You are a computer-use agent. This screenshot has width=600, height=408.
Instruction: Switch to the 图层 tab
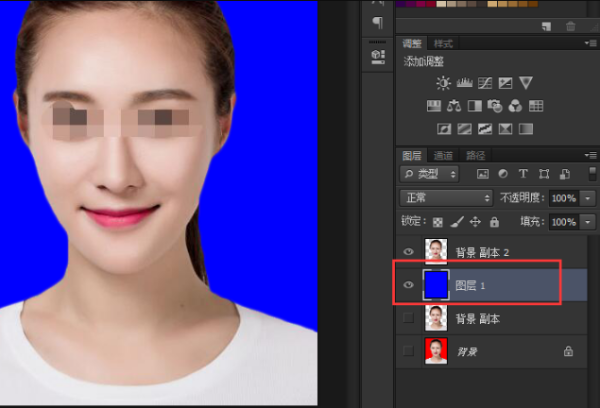411,155
